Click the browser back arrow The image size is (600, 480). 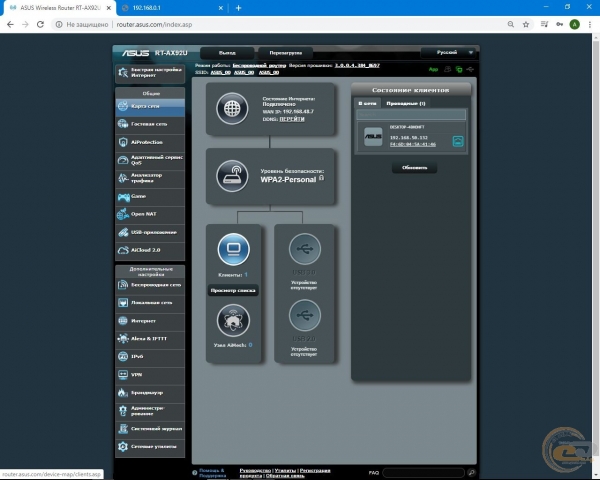(10, 24)
